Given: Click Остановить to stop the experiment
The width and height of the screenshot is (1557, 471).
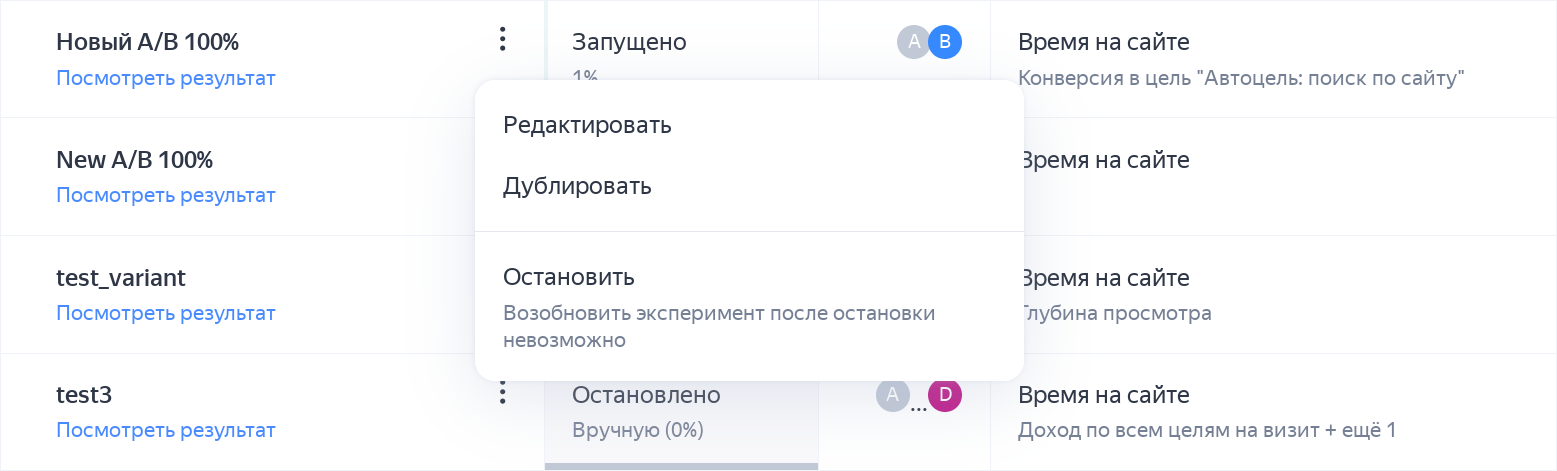Looking at the screenshot, I should point(569,277).
